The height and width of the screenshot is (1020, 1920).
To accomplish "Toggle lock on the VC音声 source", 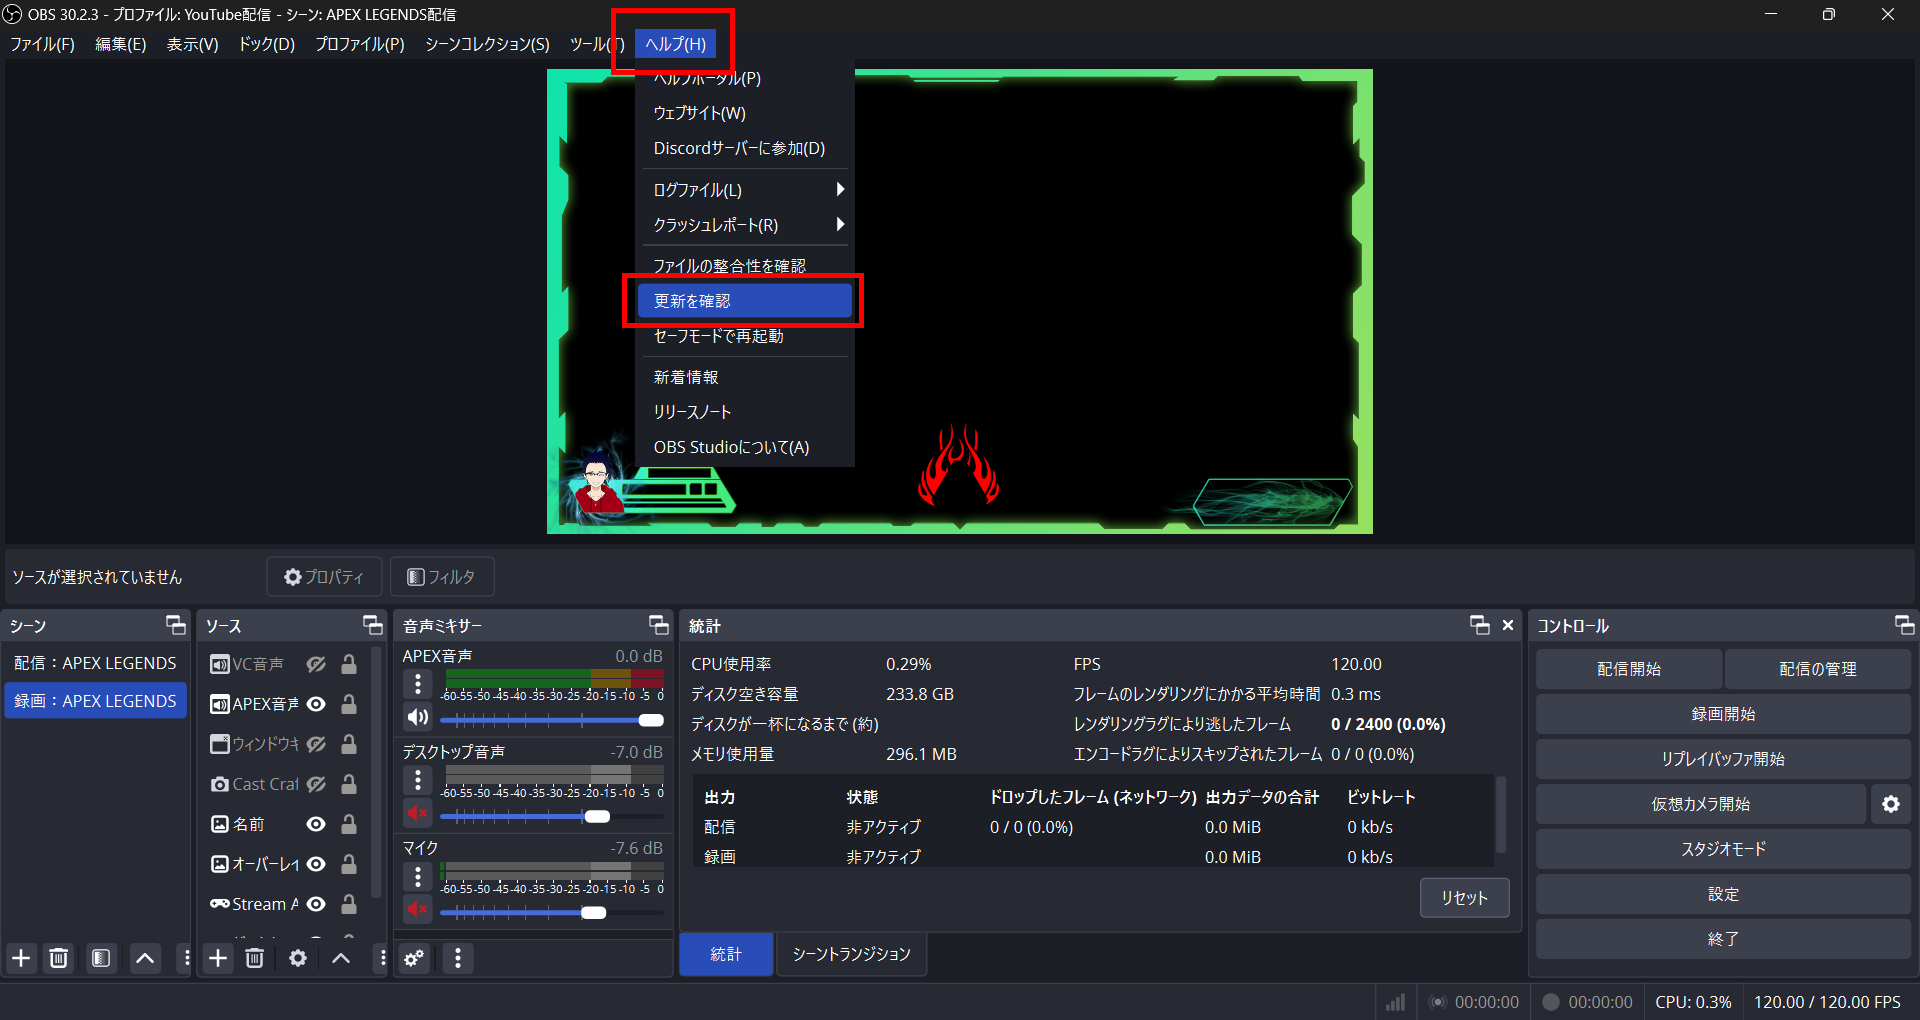I will pyautogui.click(x=349, y=664).
